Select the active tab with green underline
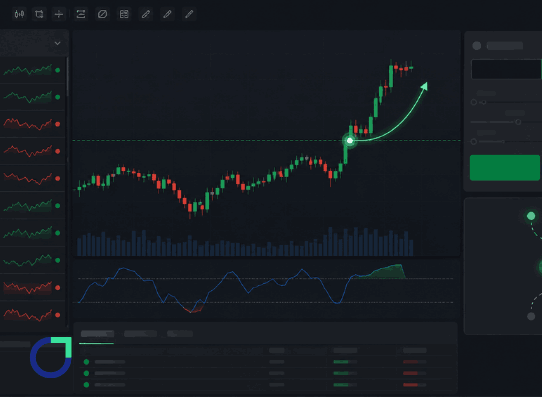The height and width of the screenshot is (397, 542). click(97, 334)
